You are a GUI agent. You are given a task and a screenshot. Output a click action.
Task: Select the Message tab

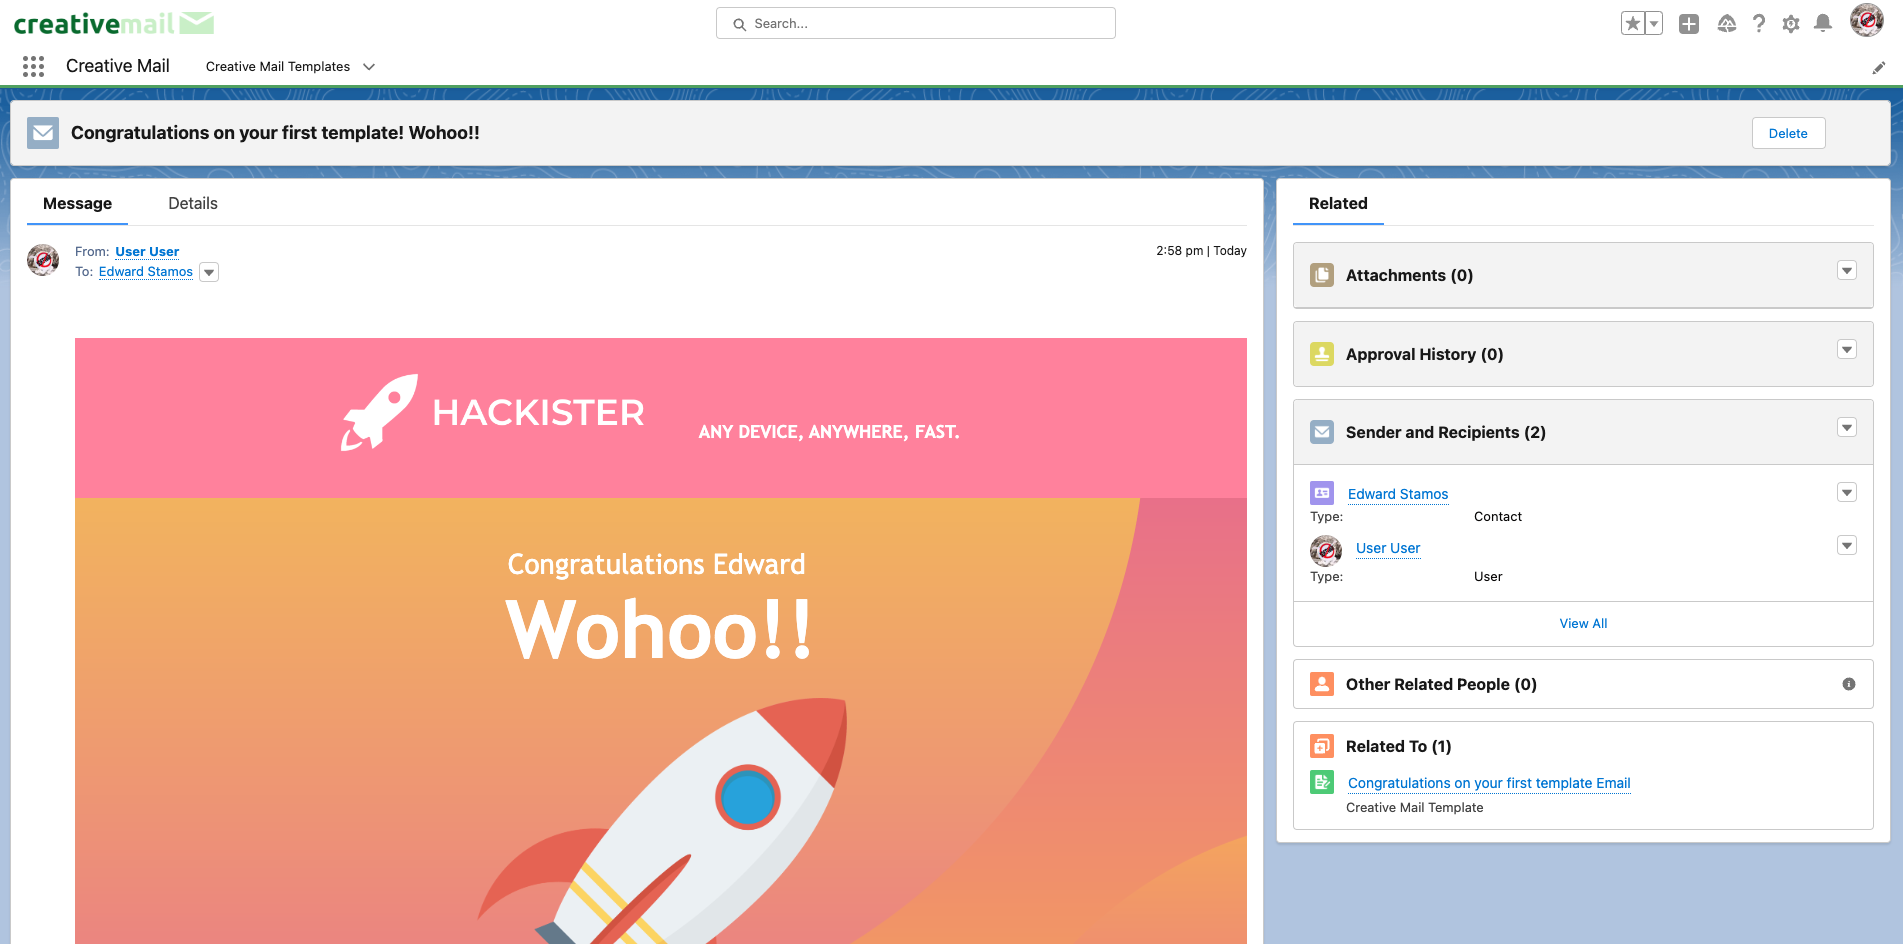[x=77, y=203]
